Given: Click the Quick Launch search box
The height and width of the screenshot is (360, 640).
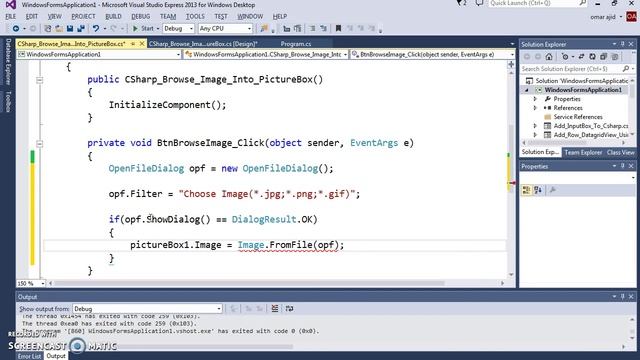Looking at the screenshot, I should [538, 3].
